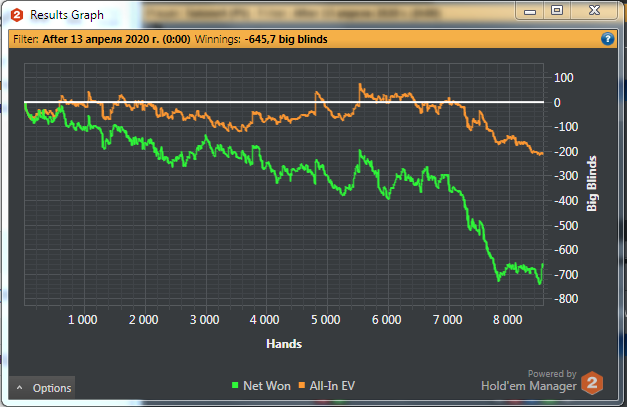The height and width of the screenshot is (407, 627).
Task: Click the '-100' y-axis label
Action: 566,127
